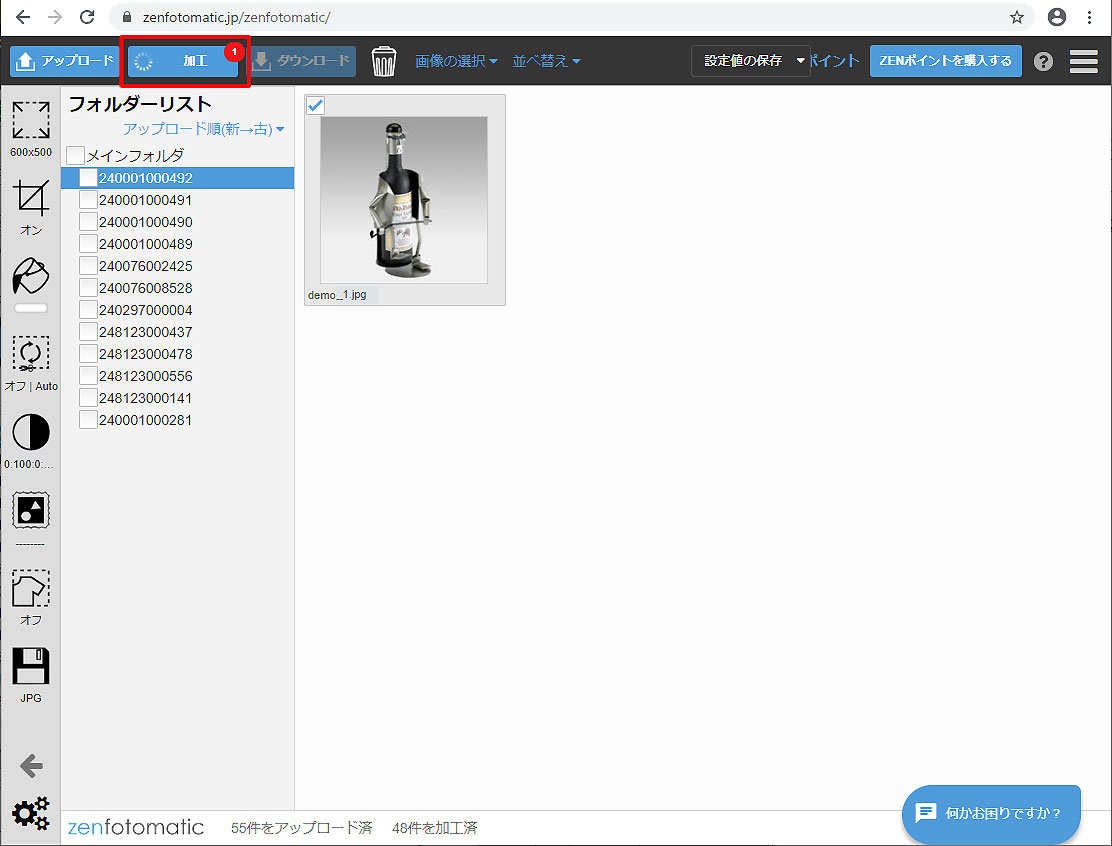Check the メインフォルダ checkbox

(75, 155)
